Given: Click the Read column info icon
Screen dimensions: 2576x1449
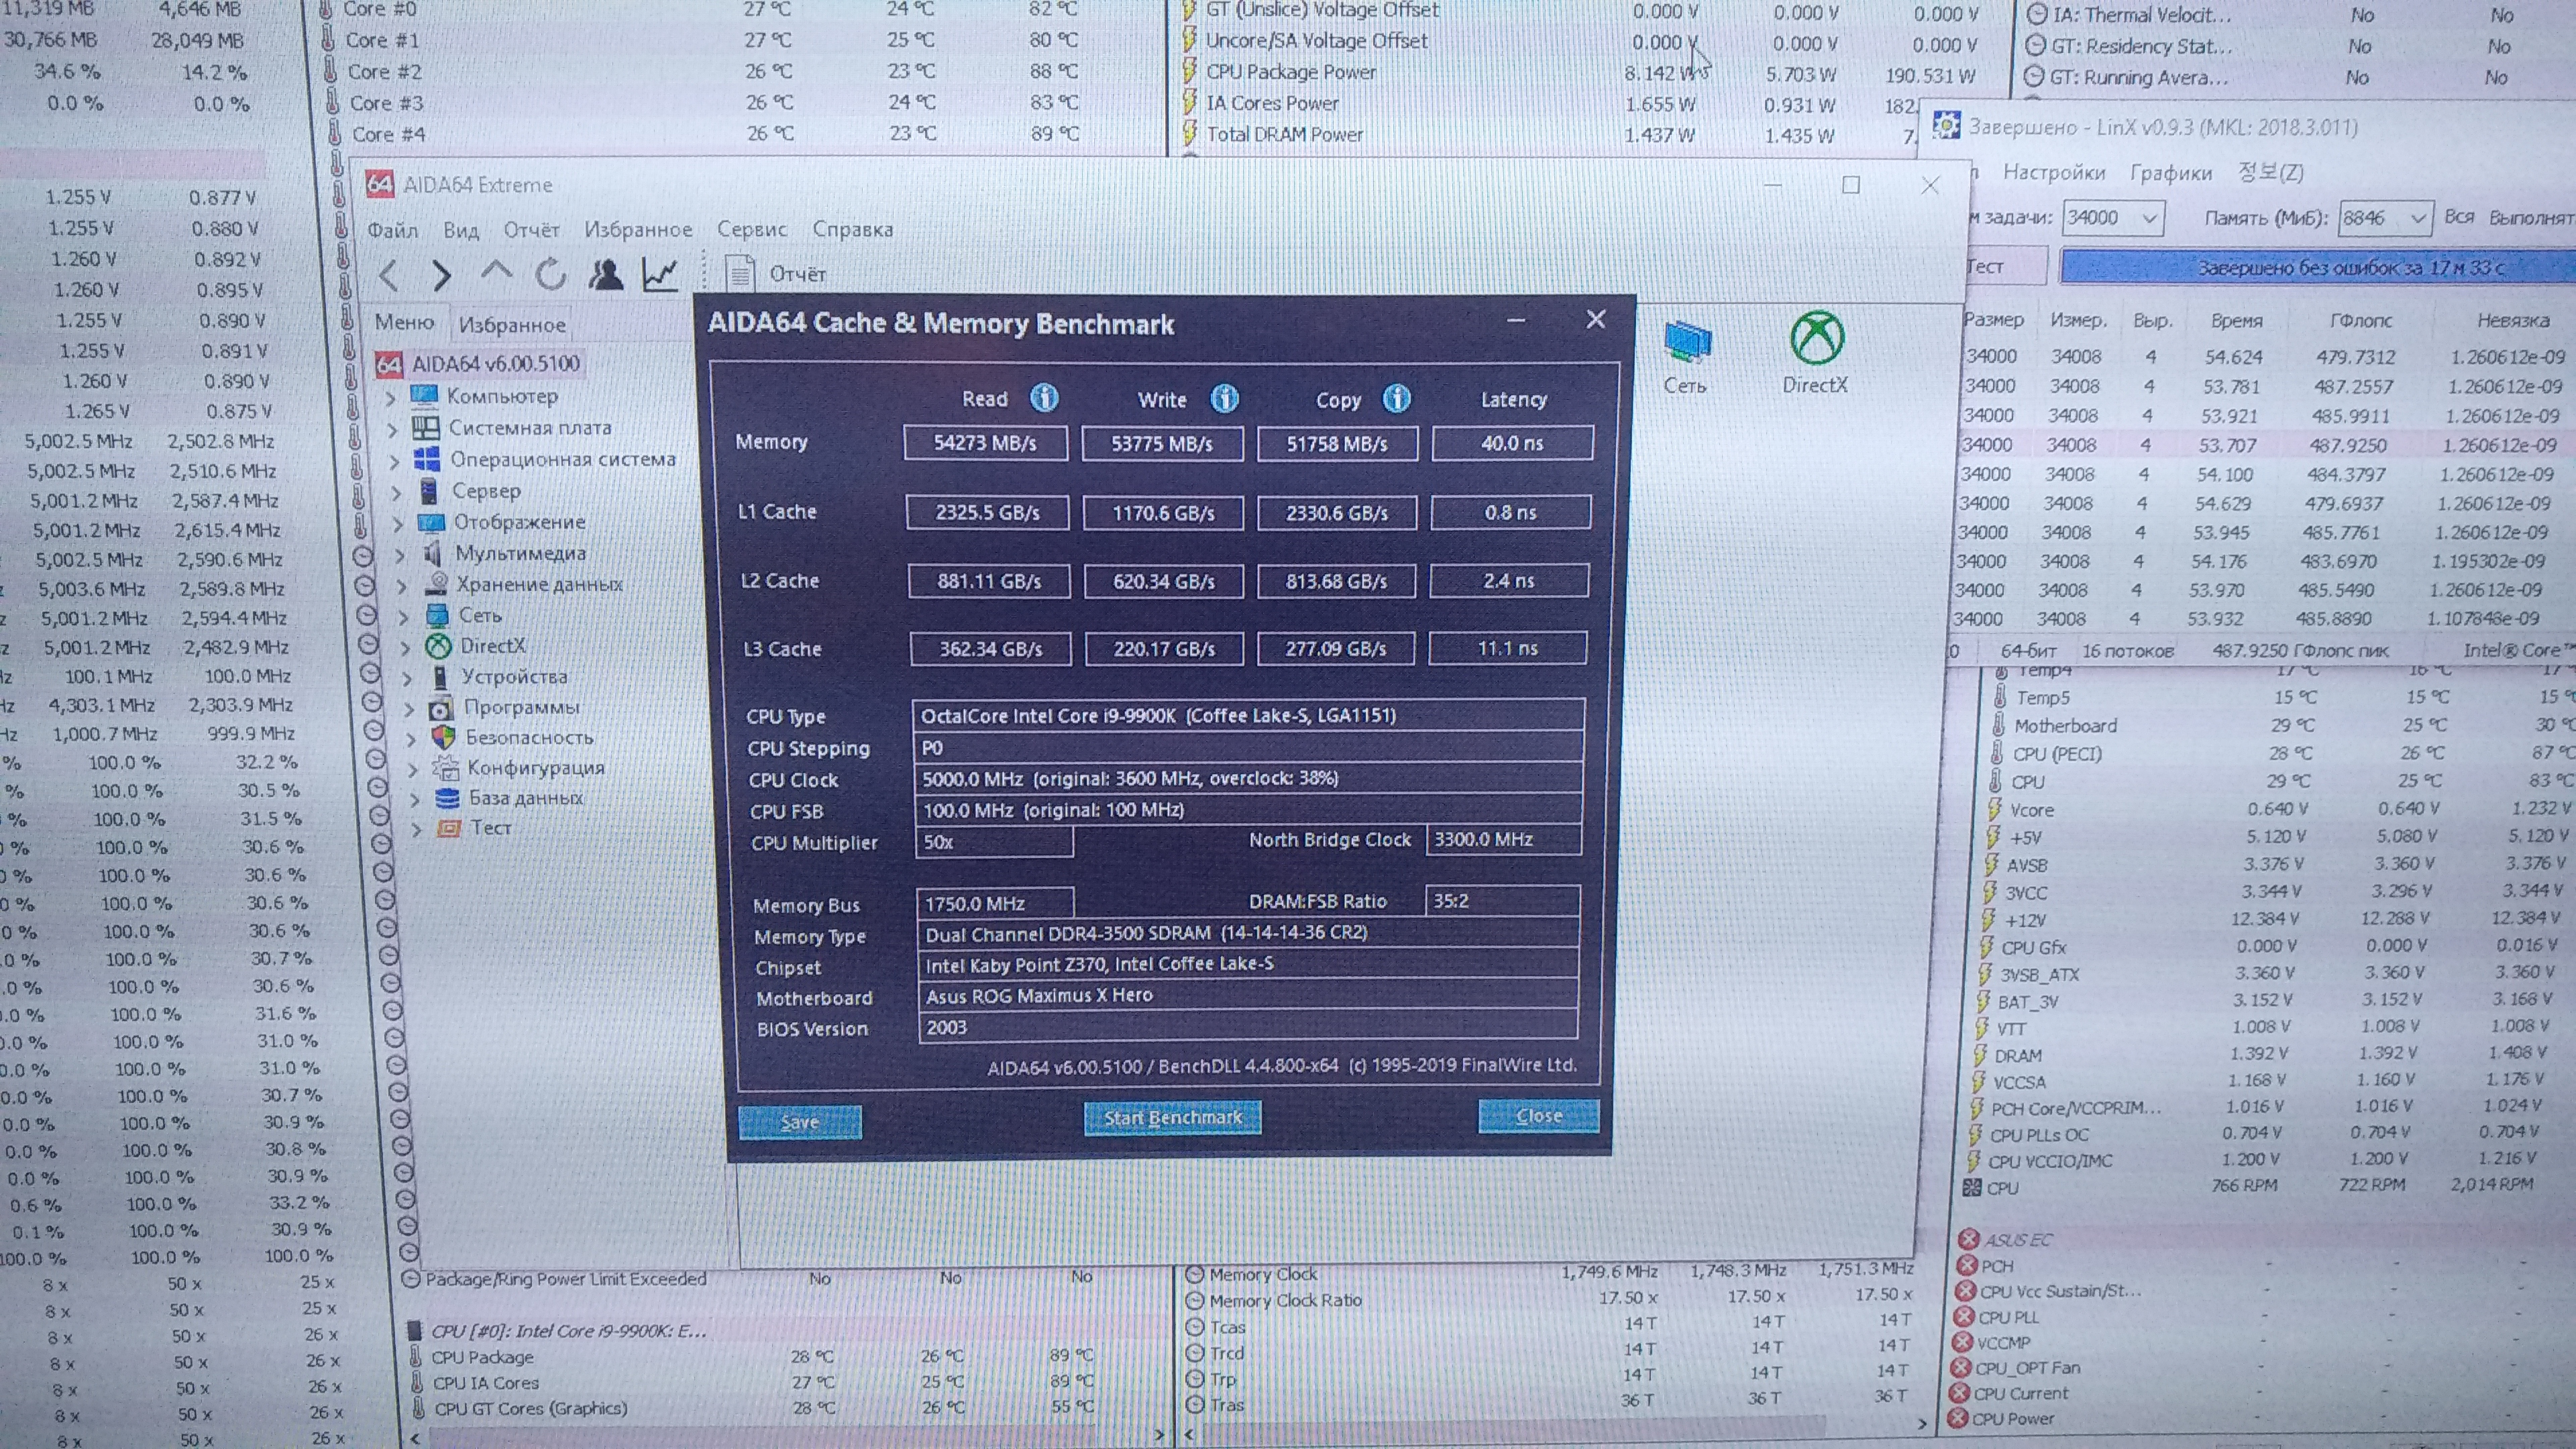Looking at the screenshot, I should 1044,398.
